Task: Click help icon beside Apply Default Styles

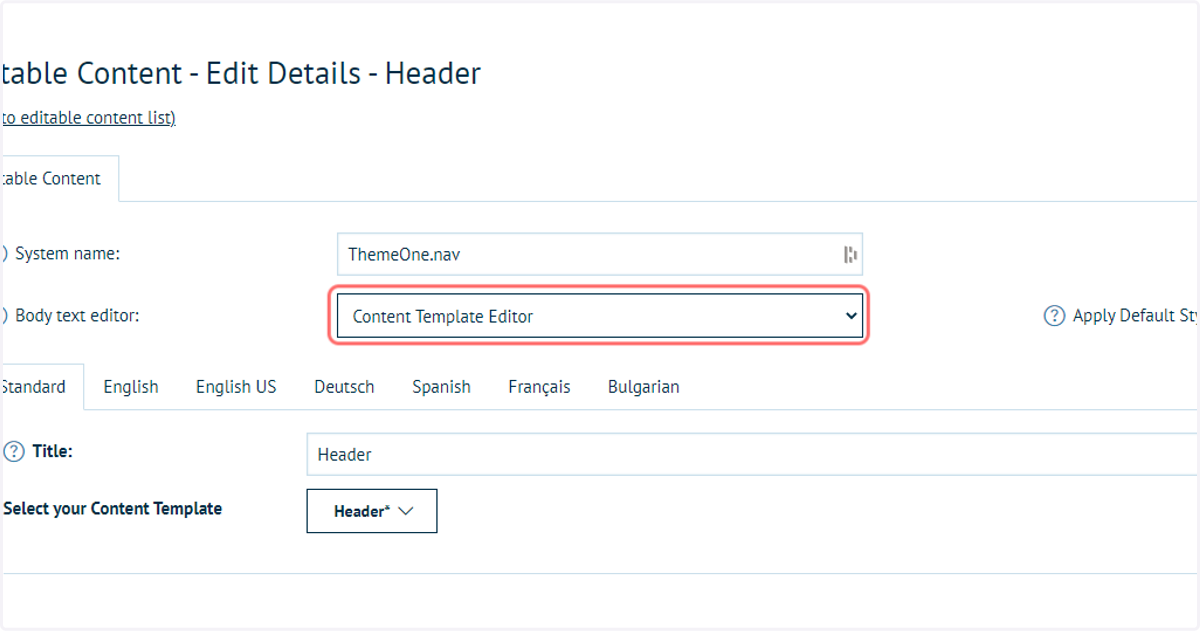Action: tap(1054, 316)
